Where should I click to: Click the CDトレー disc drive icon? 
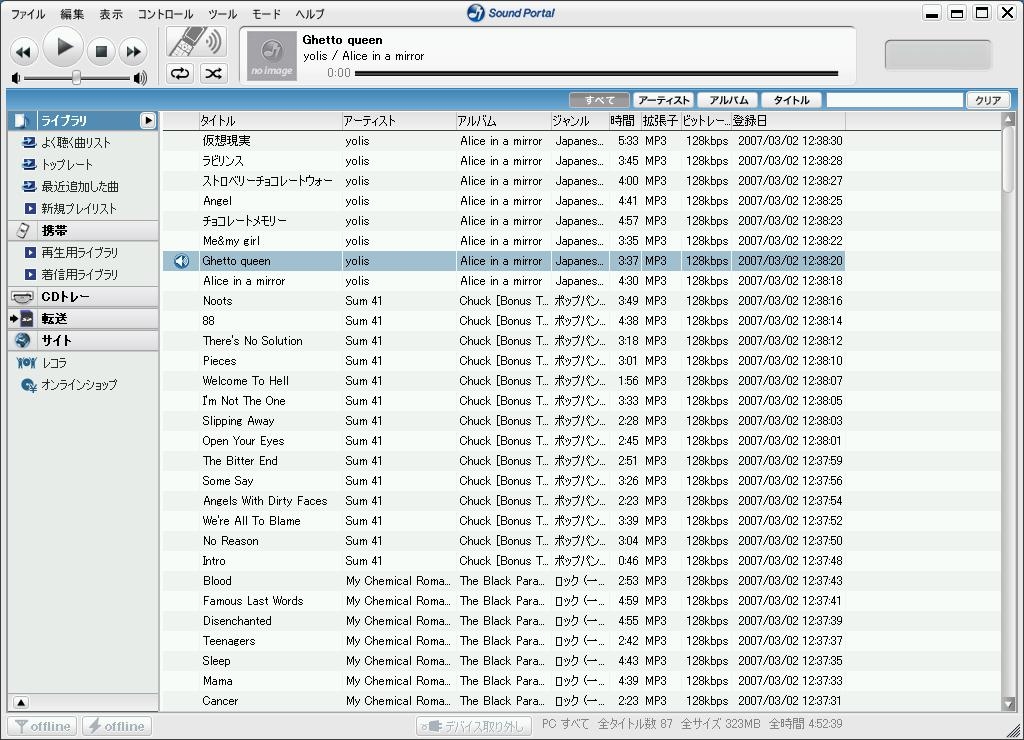click(x=23, y=297)
